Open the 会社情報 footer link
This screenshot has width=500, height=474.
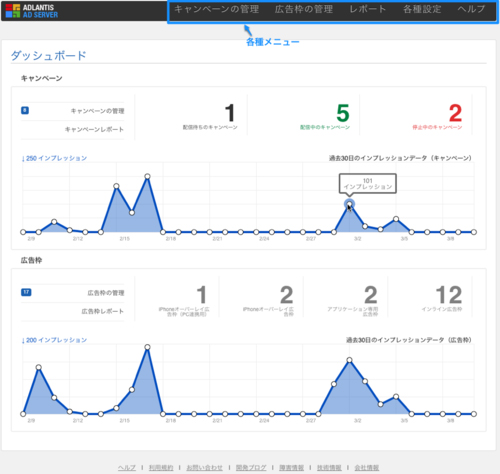367,468
